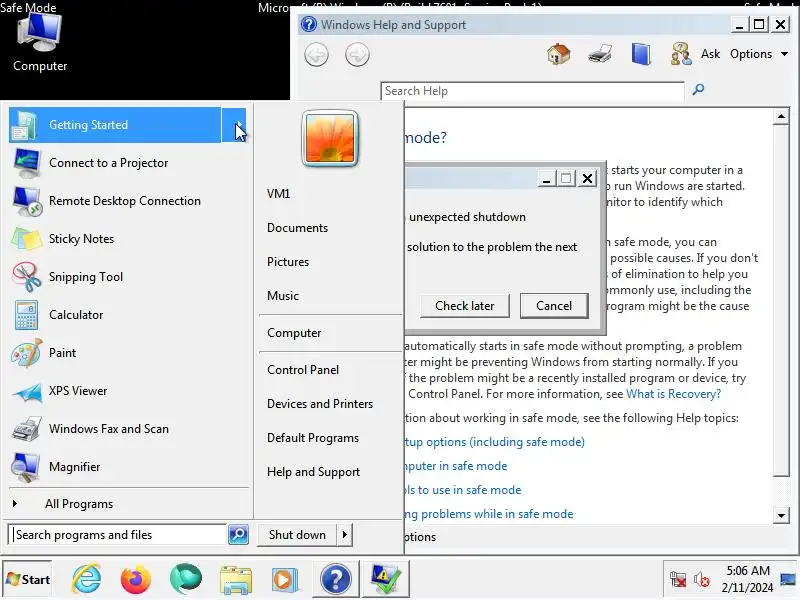
Task: Click the Remote Desktop Connection icon
Action: pos(27,201)
